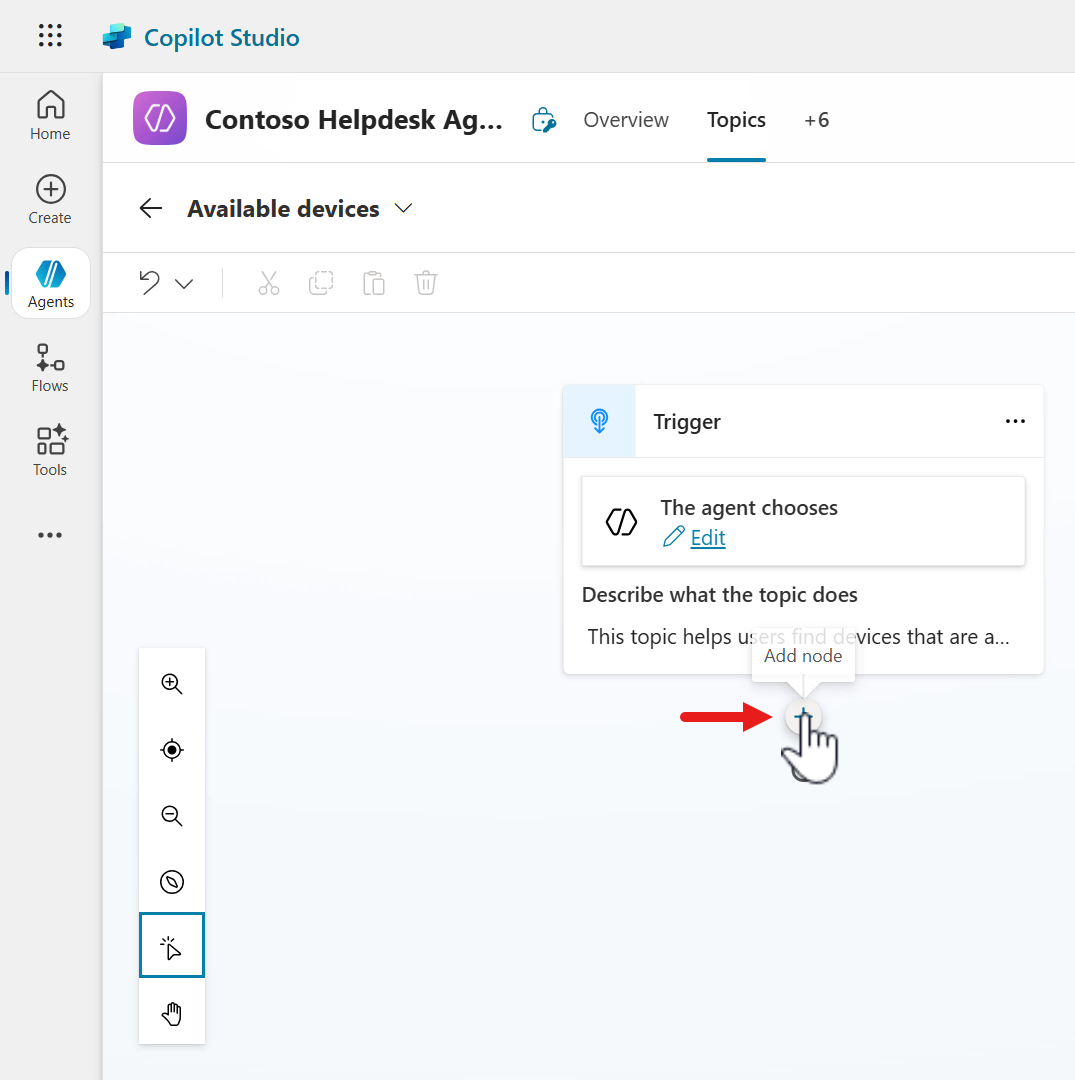Open the undo history dropdown arrow
This screenshot has width=1075, height=1080.
pos(184,284)
